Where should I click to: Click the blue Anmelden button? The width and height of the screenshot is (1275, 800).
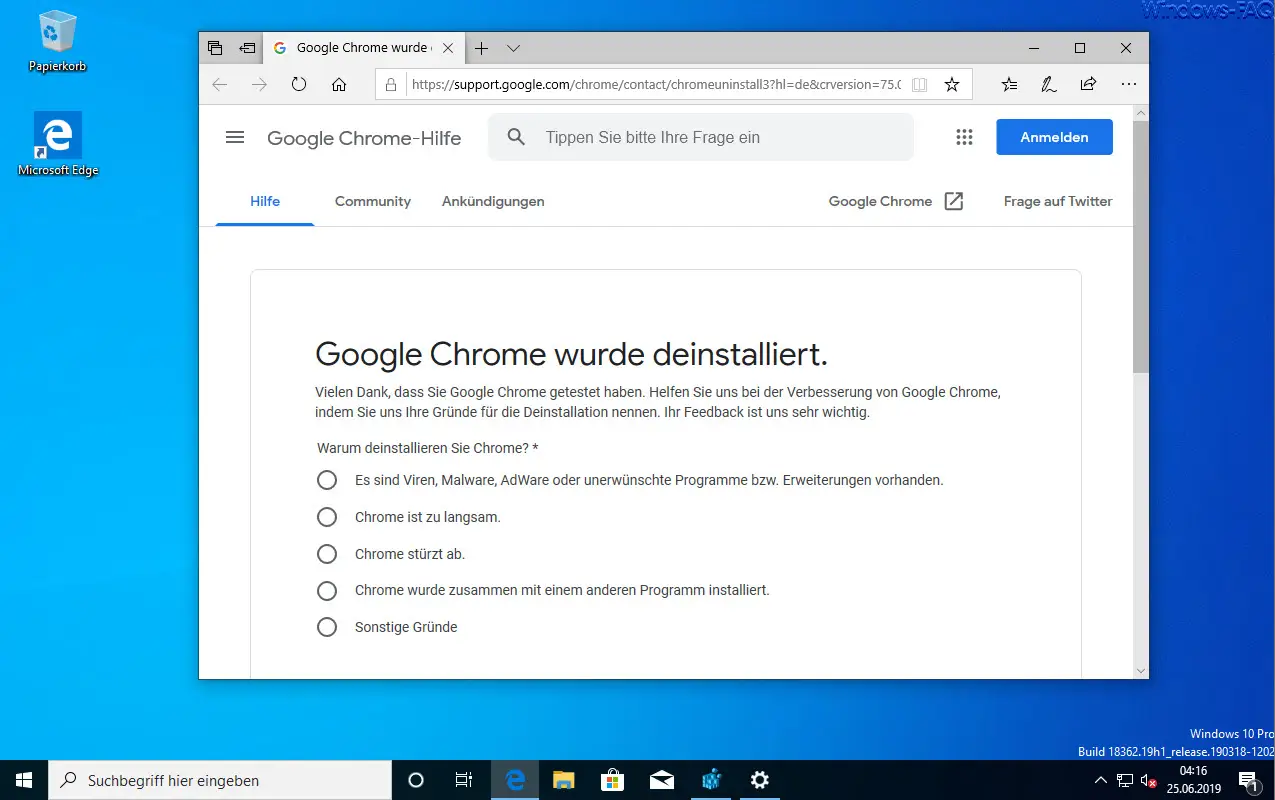click(1054, 137)
